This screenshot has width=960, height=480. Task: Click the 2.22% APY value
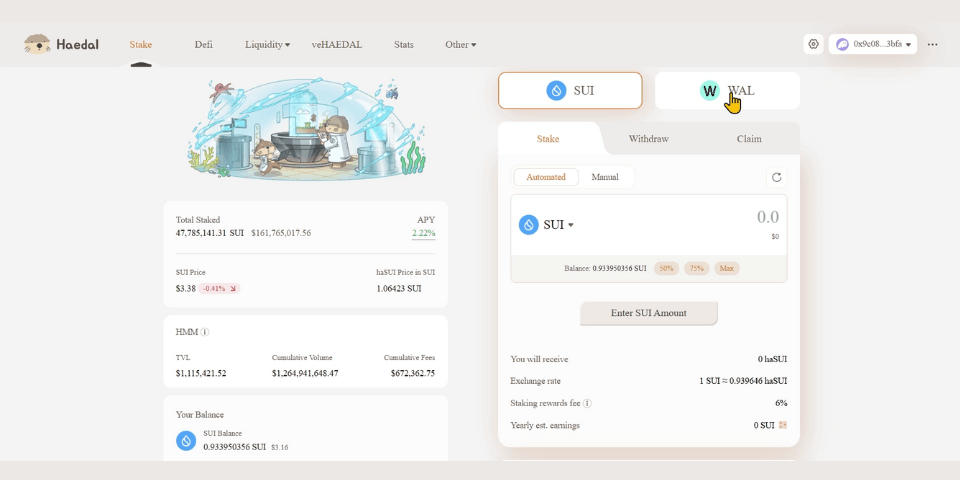[x=424, y=233]
